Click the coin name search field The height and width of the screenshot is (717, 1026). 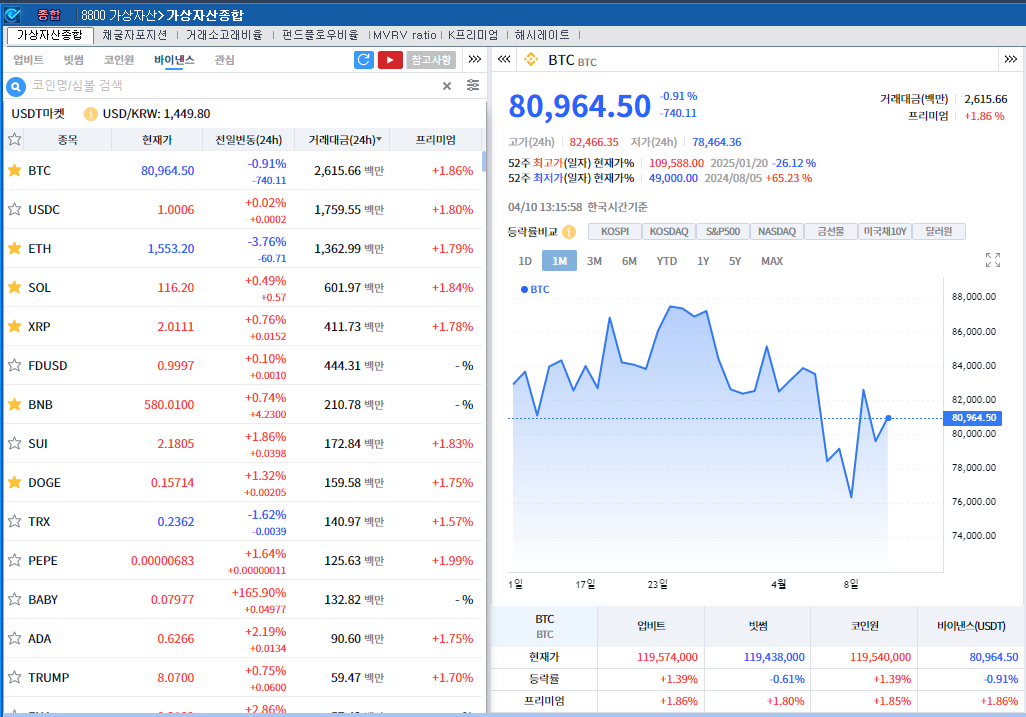click(x=230, y=86)
